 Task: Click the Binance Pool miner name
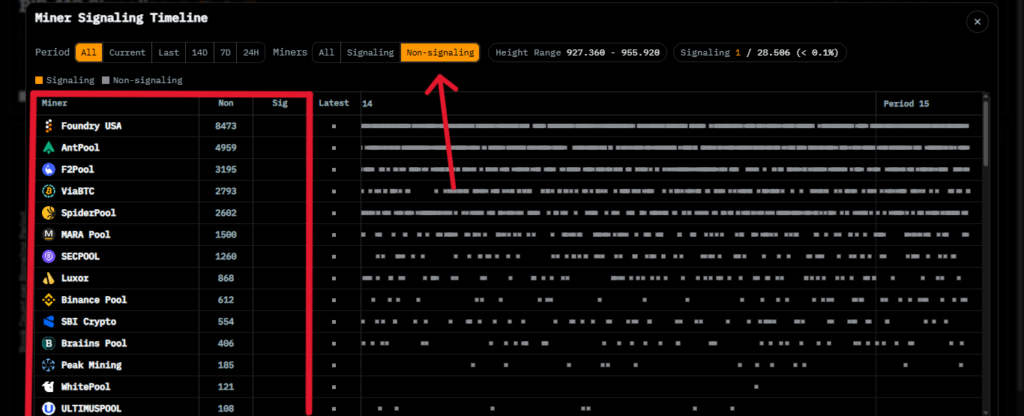(x=94, y=300)
